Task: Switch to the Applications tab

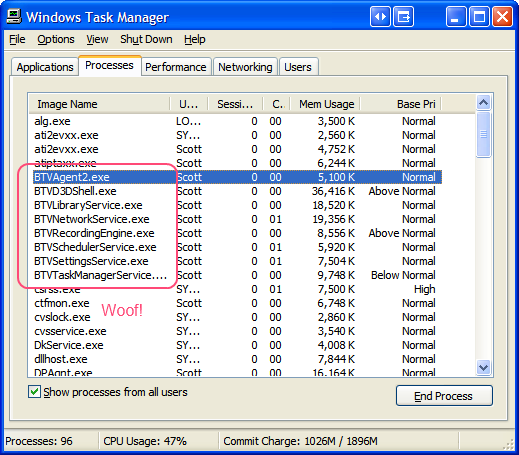Action: [x=45, y=67]
